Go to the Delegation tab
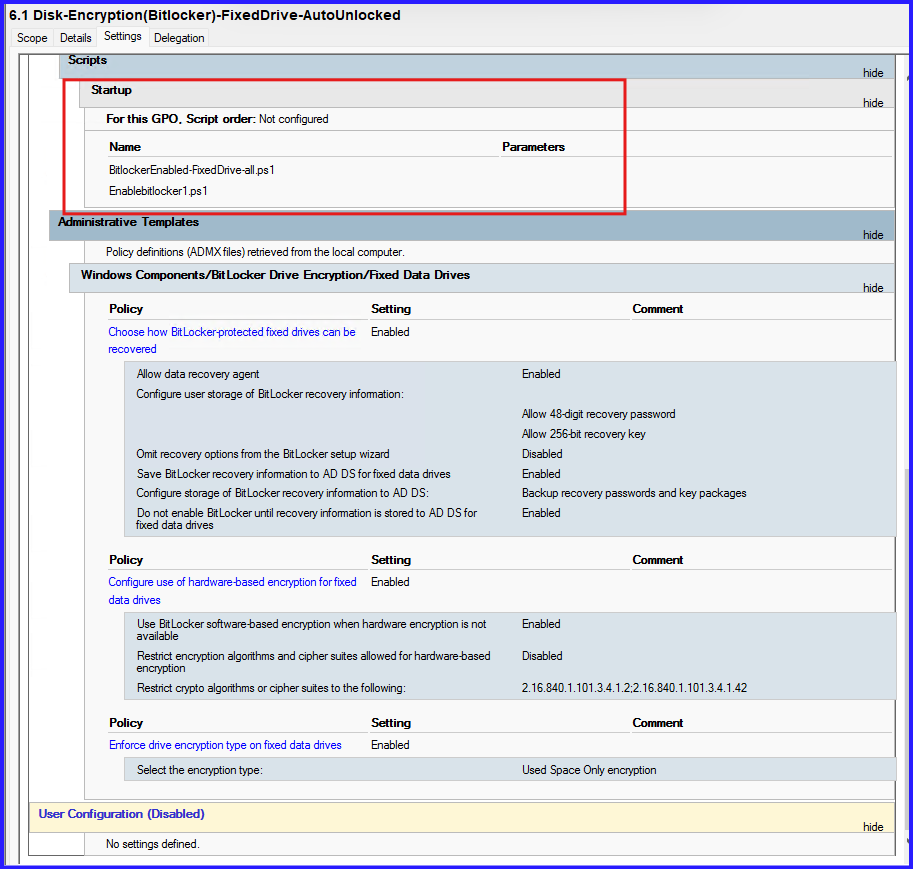Screen dimensions: 913x869 point(179,38)
